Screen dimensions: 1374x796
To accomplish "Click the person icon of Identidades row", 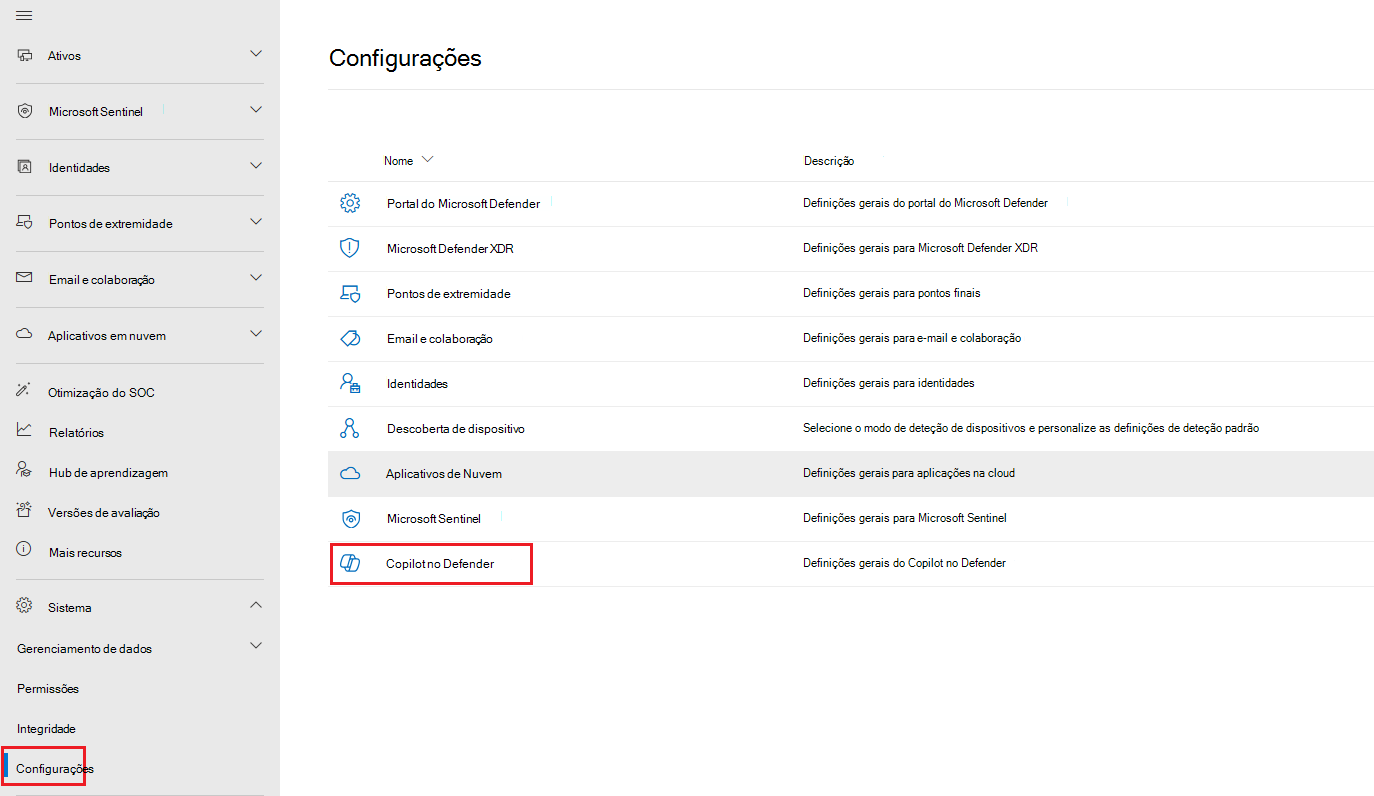I will pyautogui.click(x=350, y=383).
